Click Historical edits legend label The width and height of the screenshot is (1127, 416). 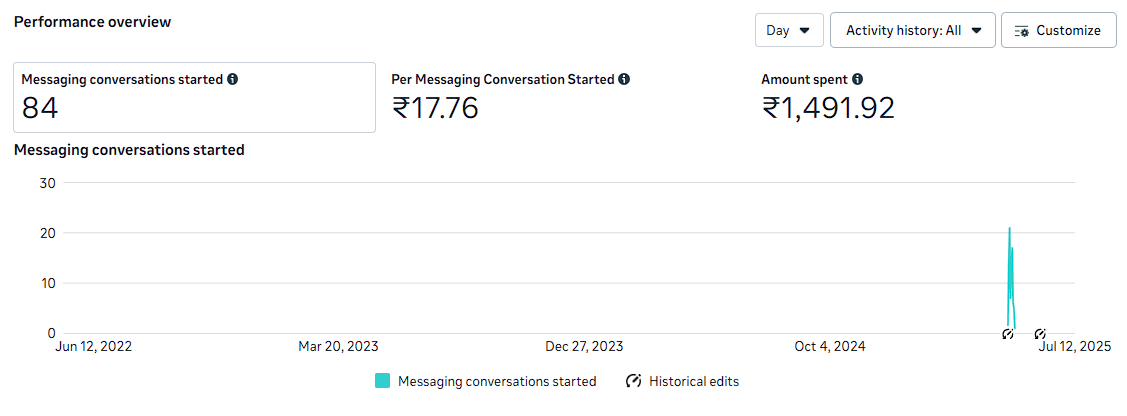[x=694, y=382]
